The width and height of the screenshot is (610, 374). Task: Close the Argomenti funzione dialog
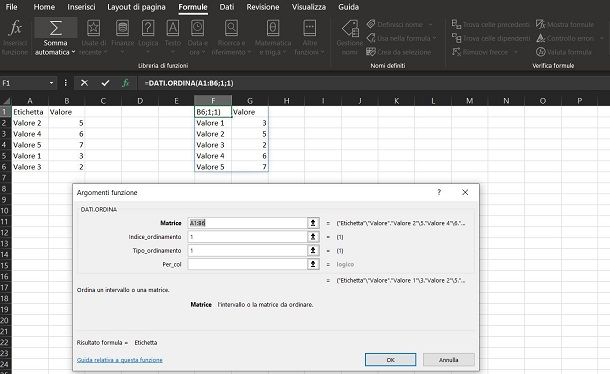tap(465, 192)
